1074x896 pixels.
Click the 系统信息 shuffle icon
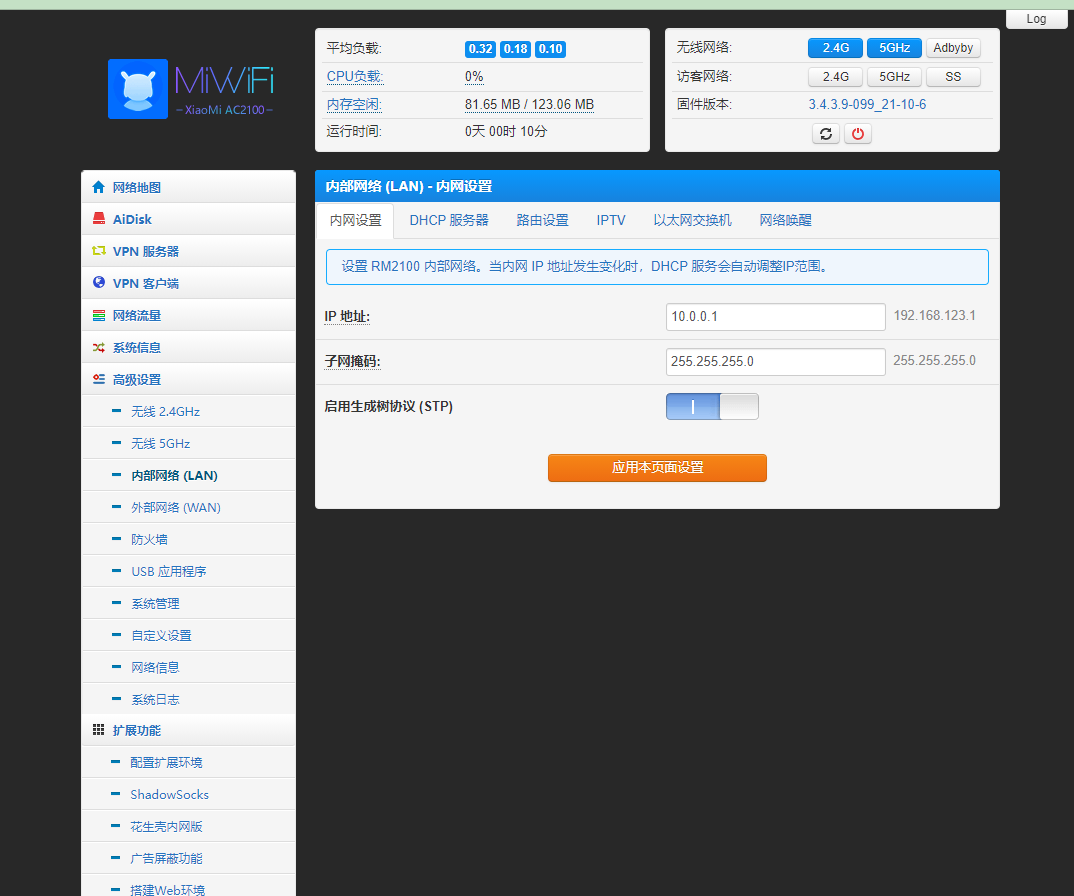click(x=98, y=347)
